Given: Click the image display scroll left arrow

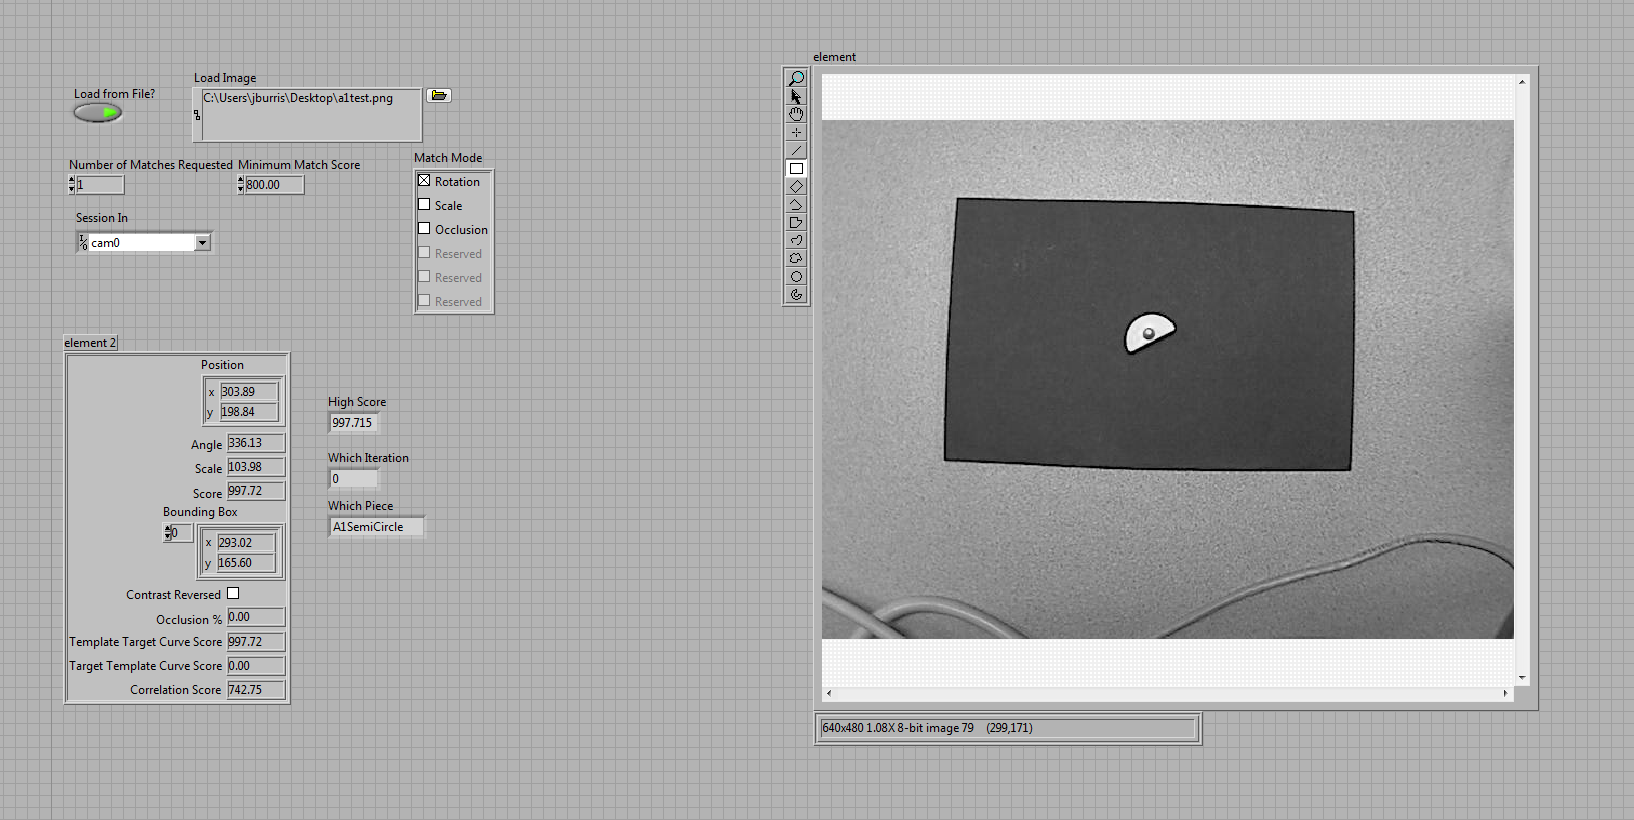Looking at the screenshot, I should 829,693.
